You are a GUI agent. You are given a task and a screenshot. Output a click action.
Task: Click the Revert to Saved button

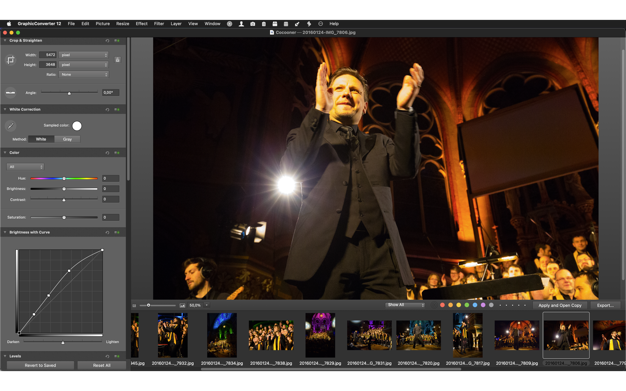[40, 365]
